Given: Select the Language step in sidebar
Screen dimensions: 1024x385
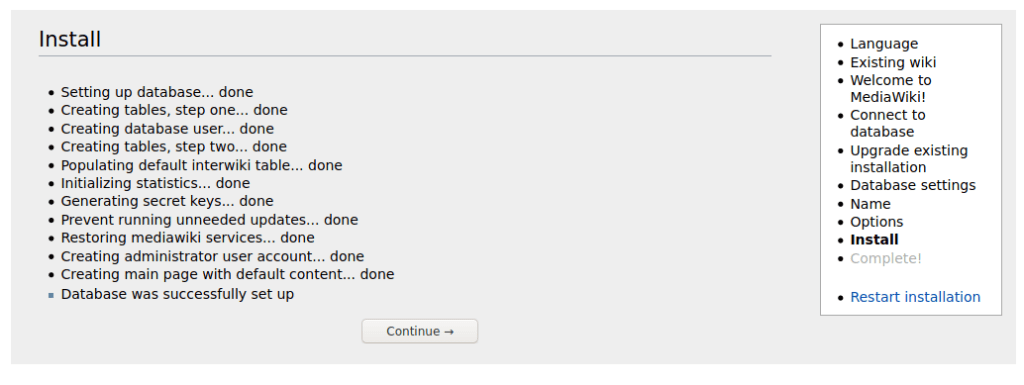Looking at the screenshot, I should pos(884,44).
